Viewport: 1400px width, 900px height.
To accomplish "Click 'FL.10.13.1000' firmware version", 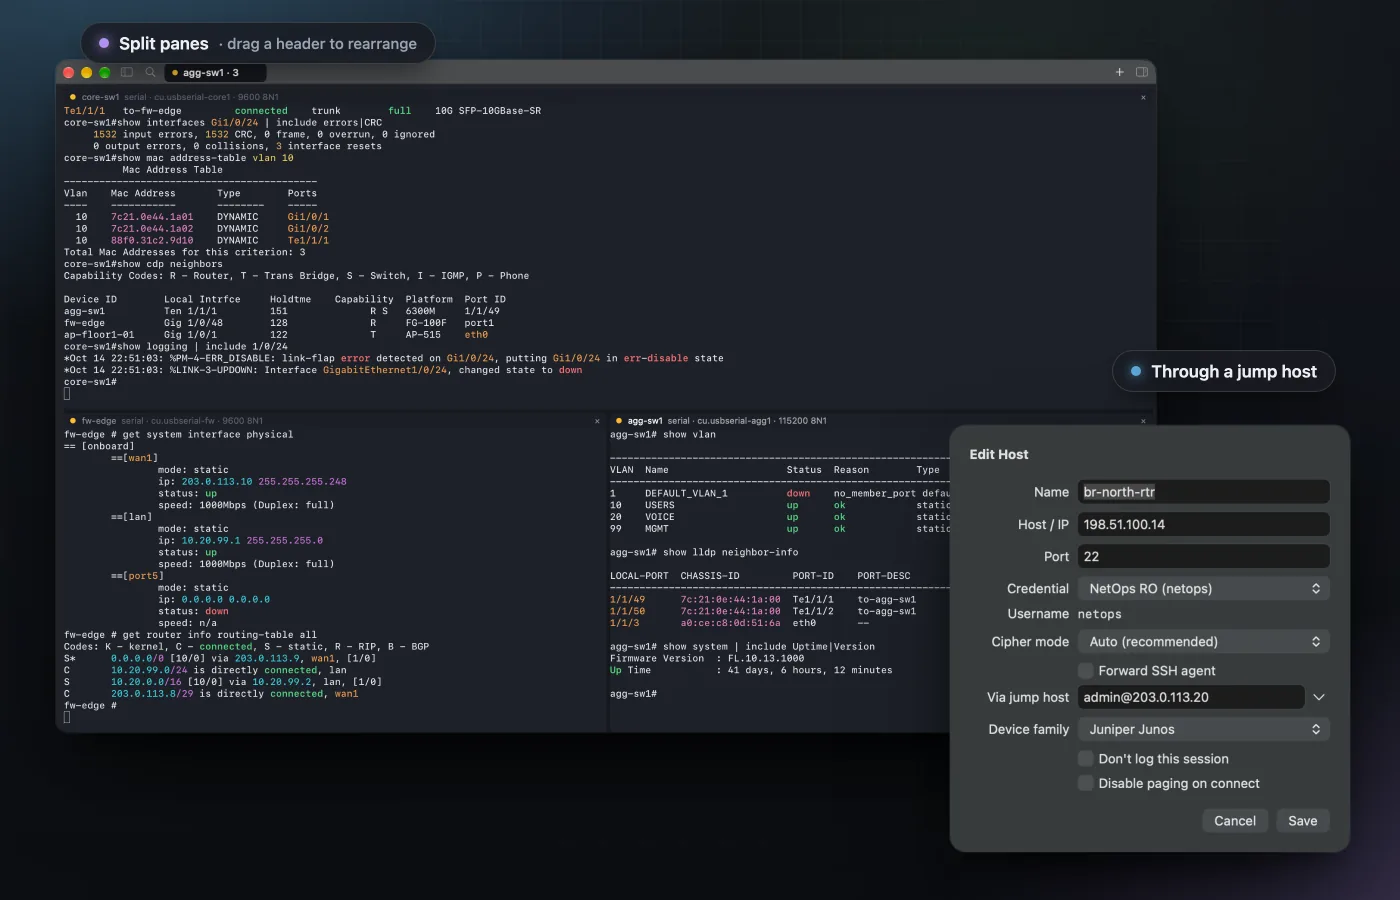I will 766,659.
